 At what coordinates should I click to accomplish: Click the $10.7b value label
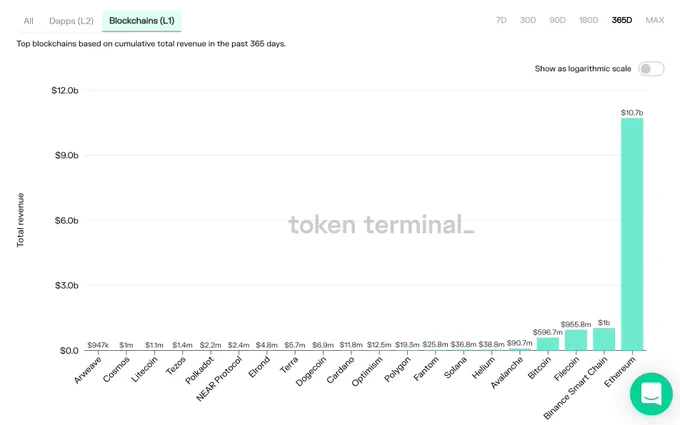click(x=632, y=113)
